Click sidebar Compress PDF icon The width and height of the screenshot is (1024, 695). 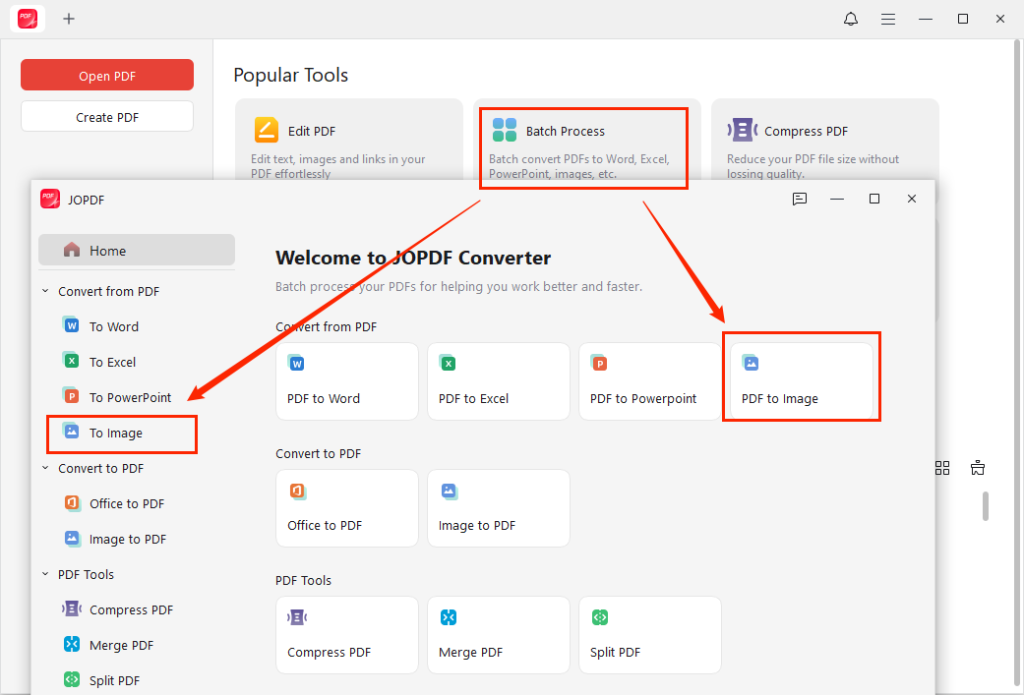click(72, 609)
